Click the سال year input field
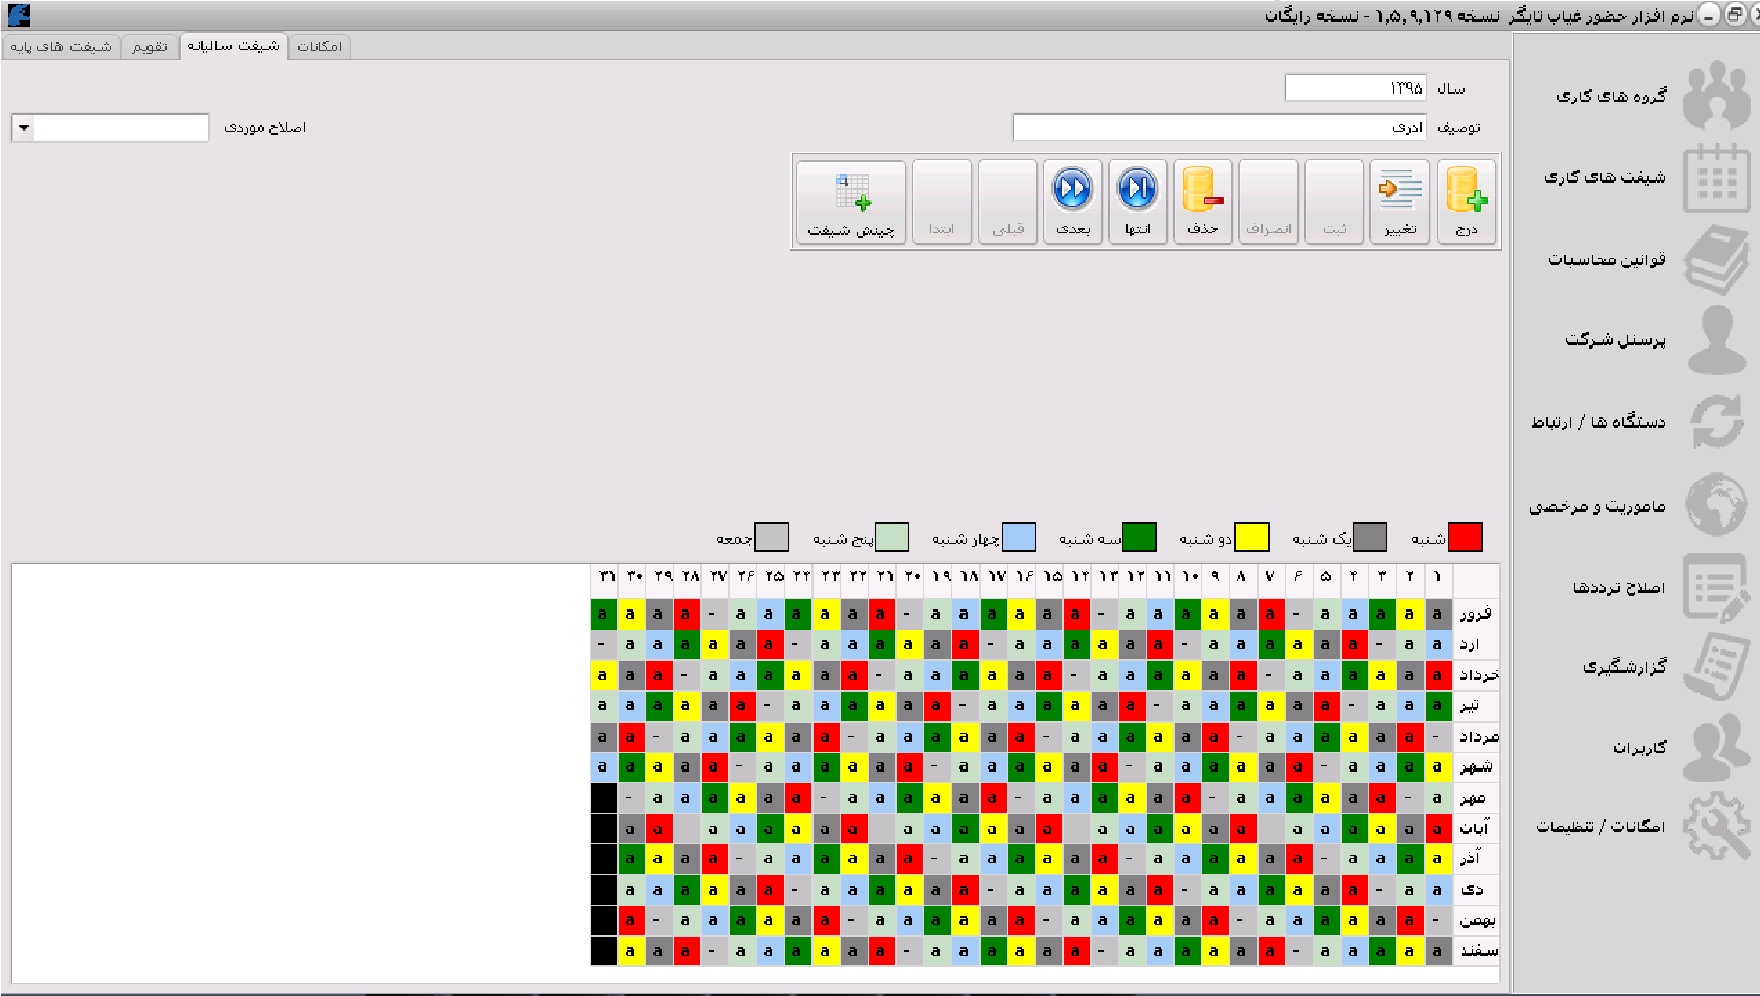The height and width of the screenshot is (996, 1760). [x=1355, y=88]
